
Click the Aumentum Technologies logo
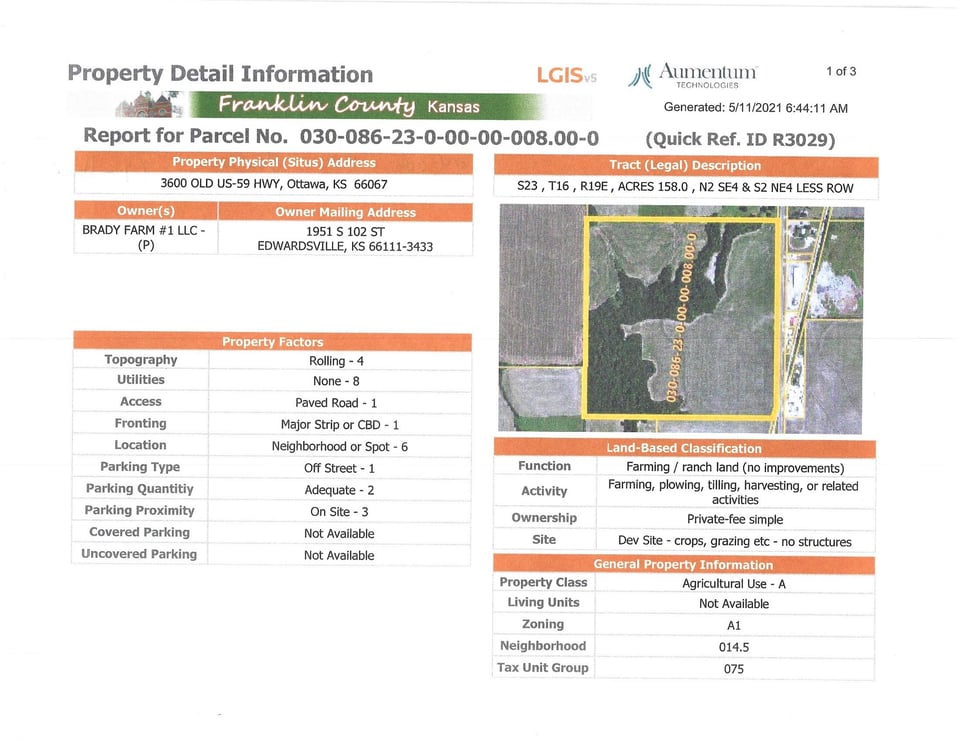point(692,76)
